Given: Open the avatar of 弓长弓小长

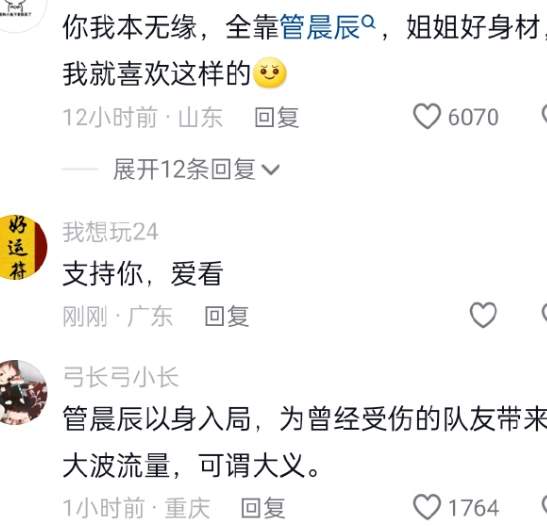Looking at the screenshot, I should [23, 392].
